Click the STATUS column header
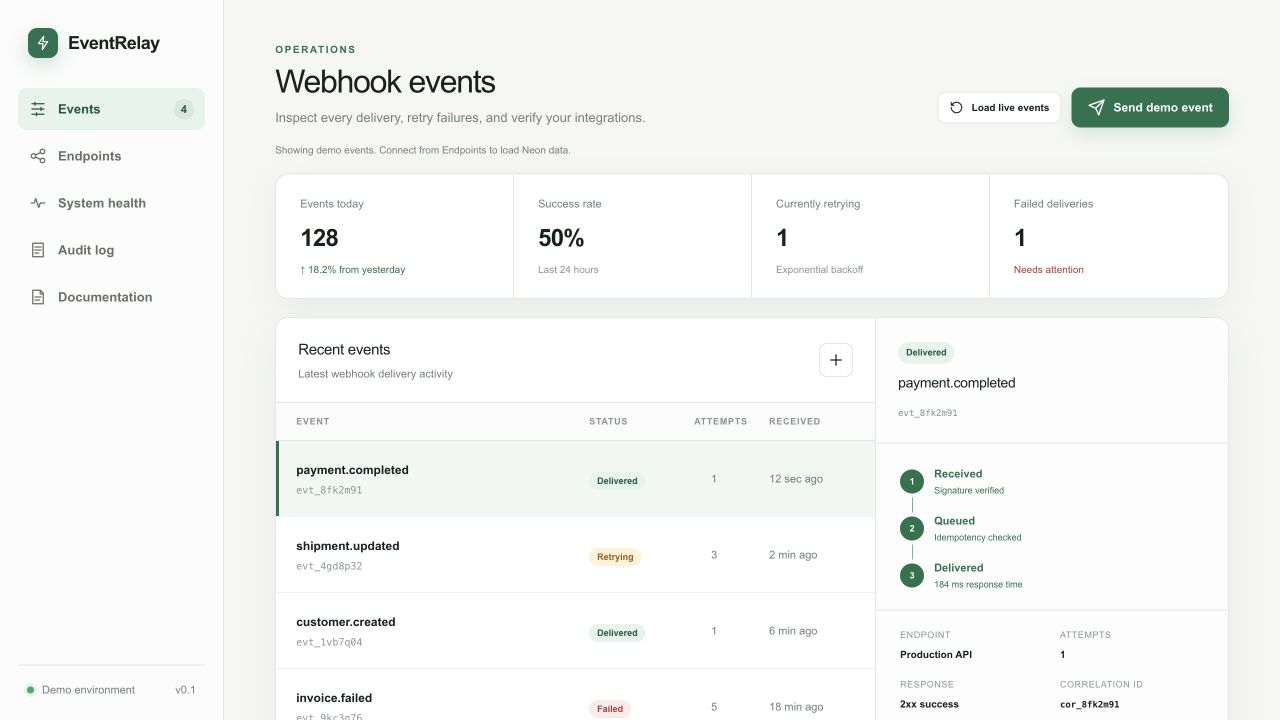Screen dimensions: 1280x720 608,421
